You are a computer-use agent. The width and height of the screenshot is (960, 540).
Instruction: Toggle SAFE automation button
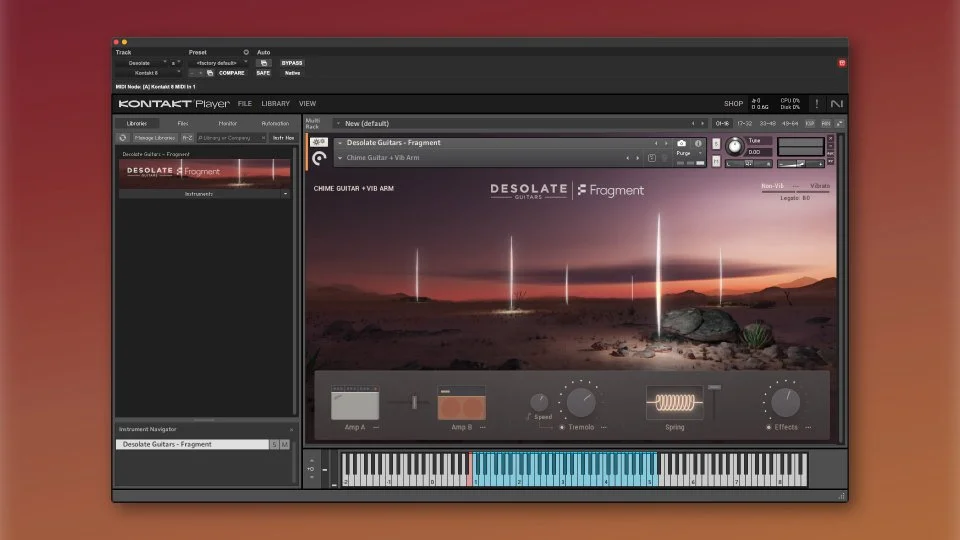(263, 73)
